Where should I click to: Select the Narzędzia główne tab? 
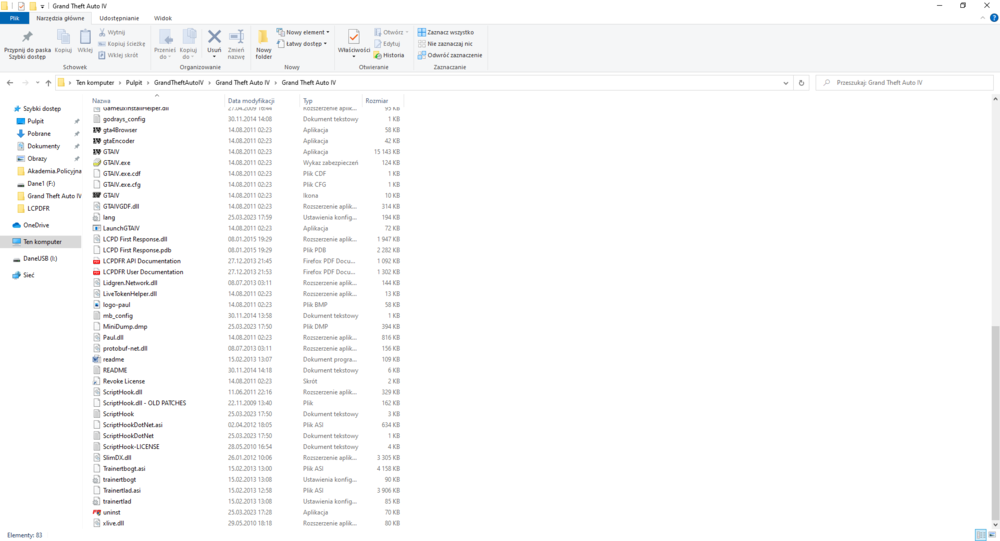[x=60, y=18]
